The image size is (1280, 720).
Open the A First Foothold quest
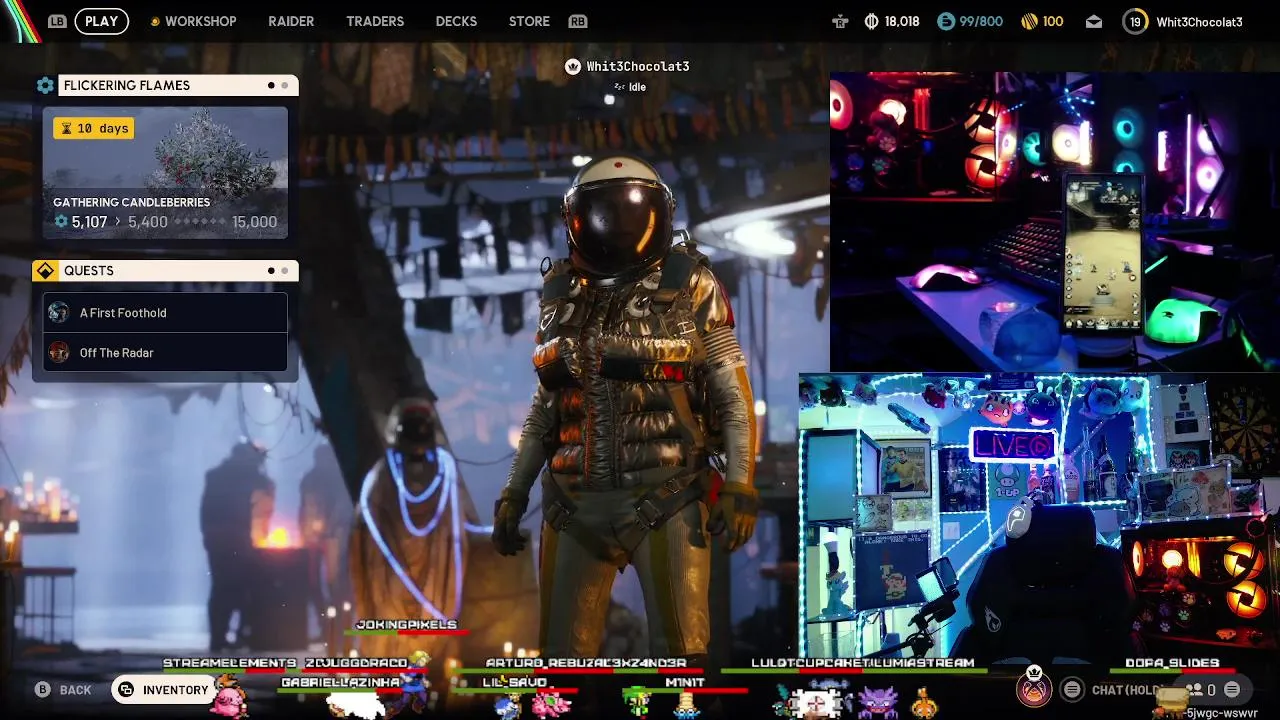coord(165,313)
